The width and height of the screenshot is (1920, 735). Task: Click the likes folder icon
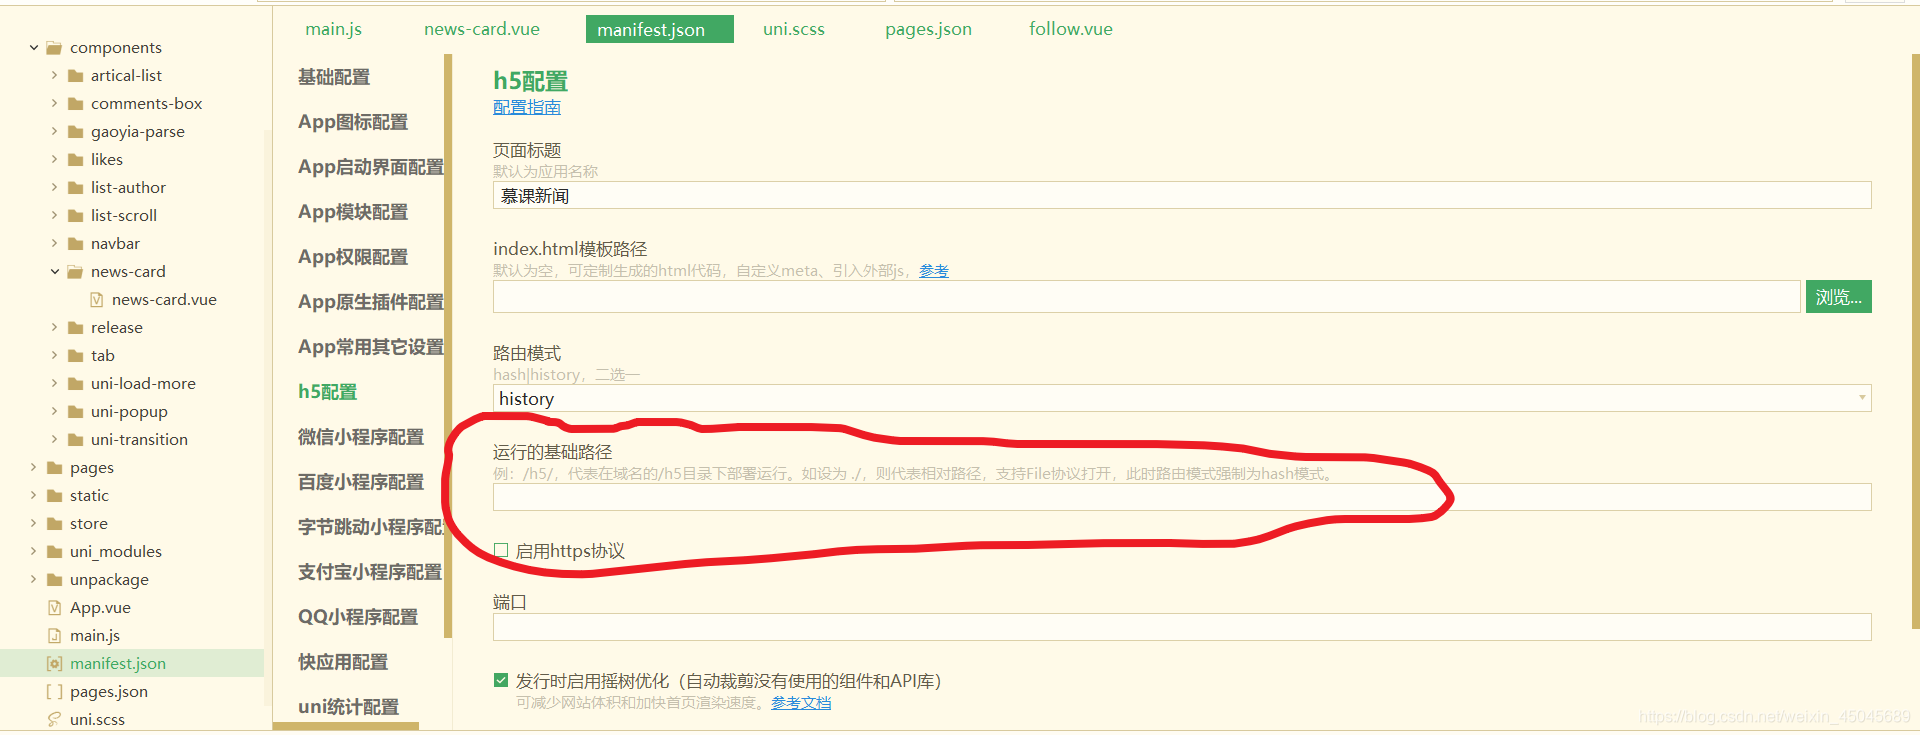pyautogui.click(x=75, y=160)
